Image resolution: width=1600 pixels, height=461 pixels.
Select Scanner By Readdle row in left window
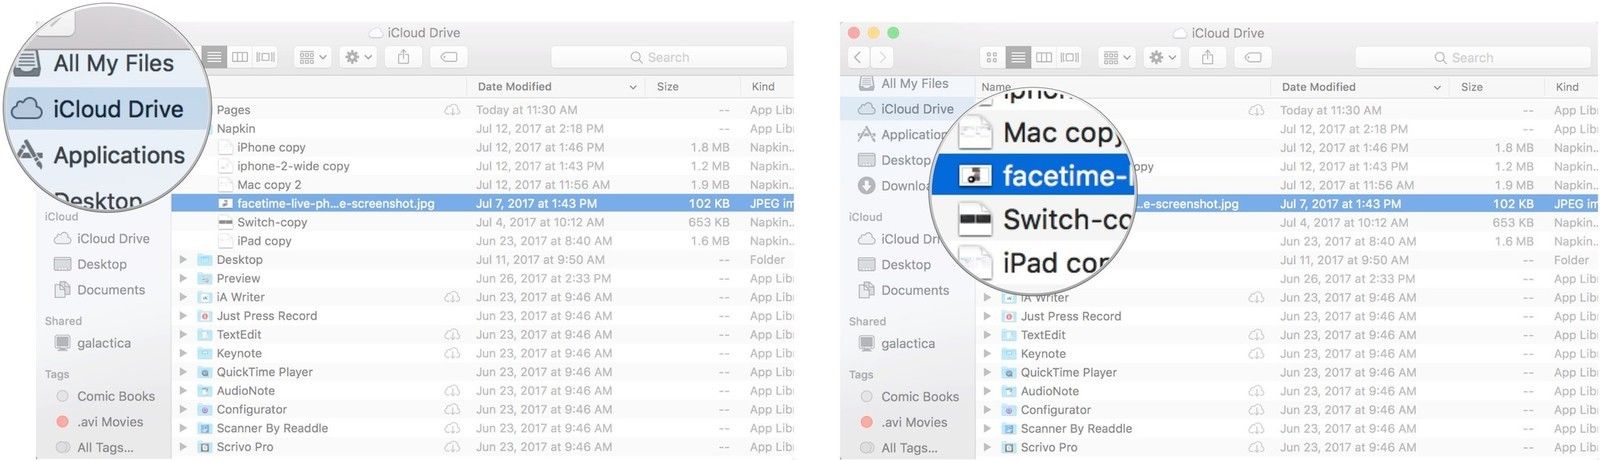(x=483, y=428)
